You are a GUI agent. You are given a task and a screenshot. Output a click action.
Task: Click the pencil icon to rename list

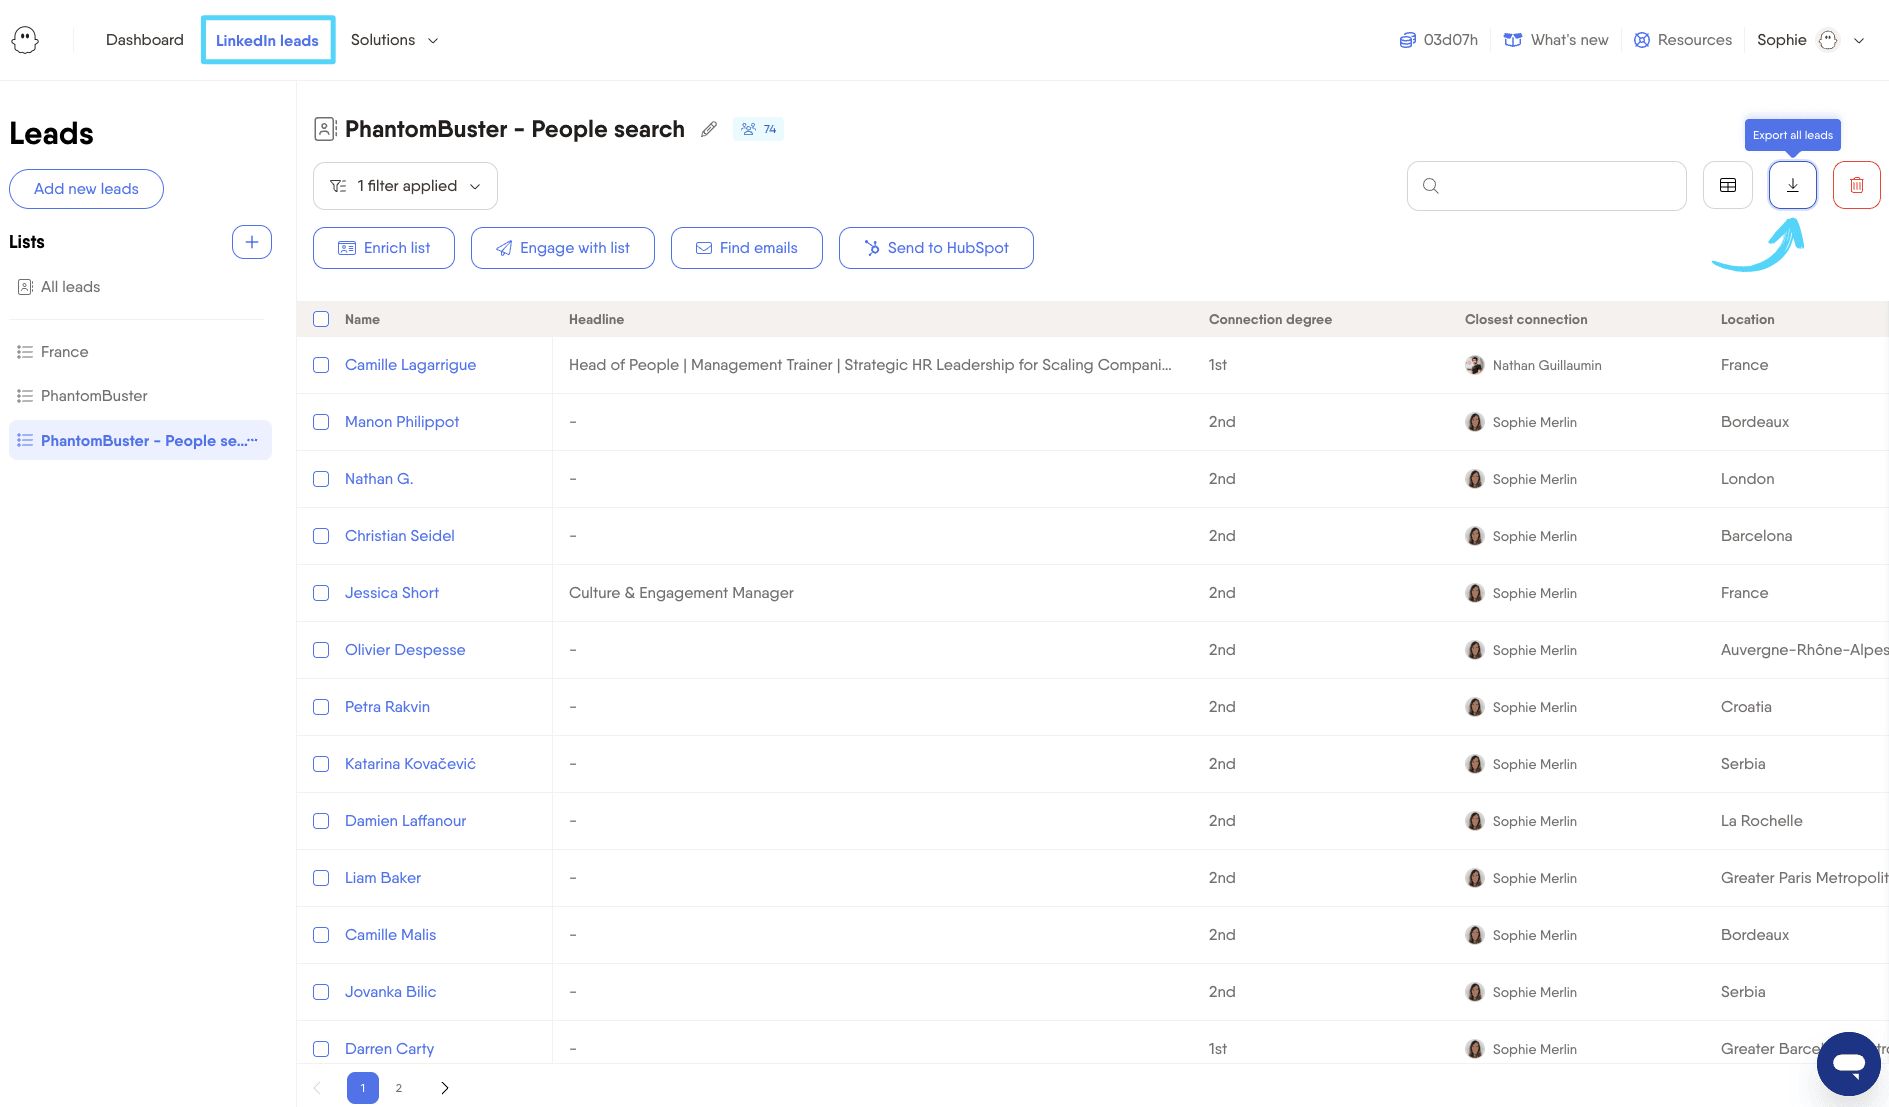click(709, 129)
